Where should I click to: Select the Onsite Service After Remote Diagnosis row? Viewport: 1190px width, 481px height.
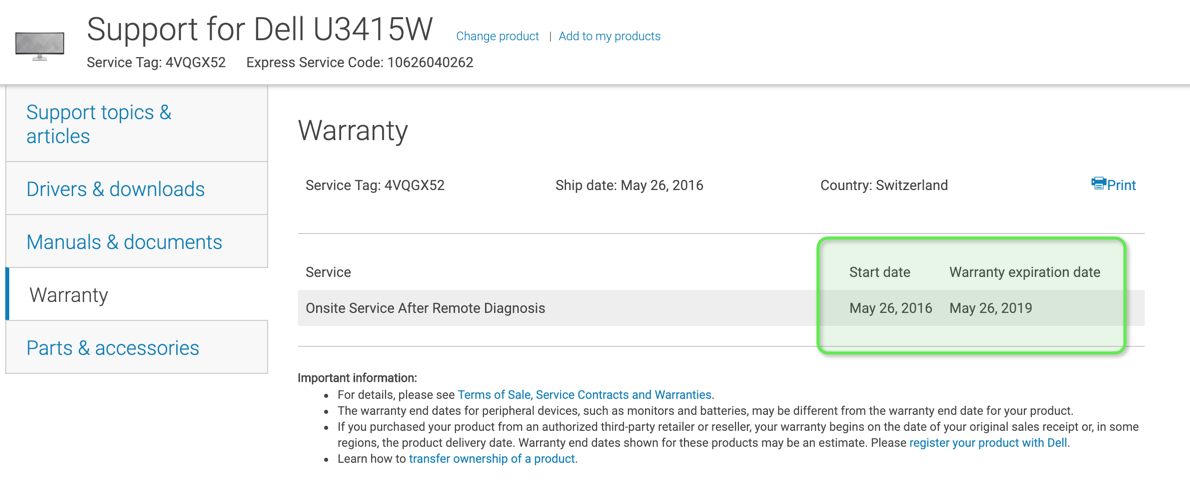click(425, 308)
